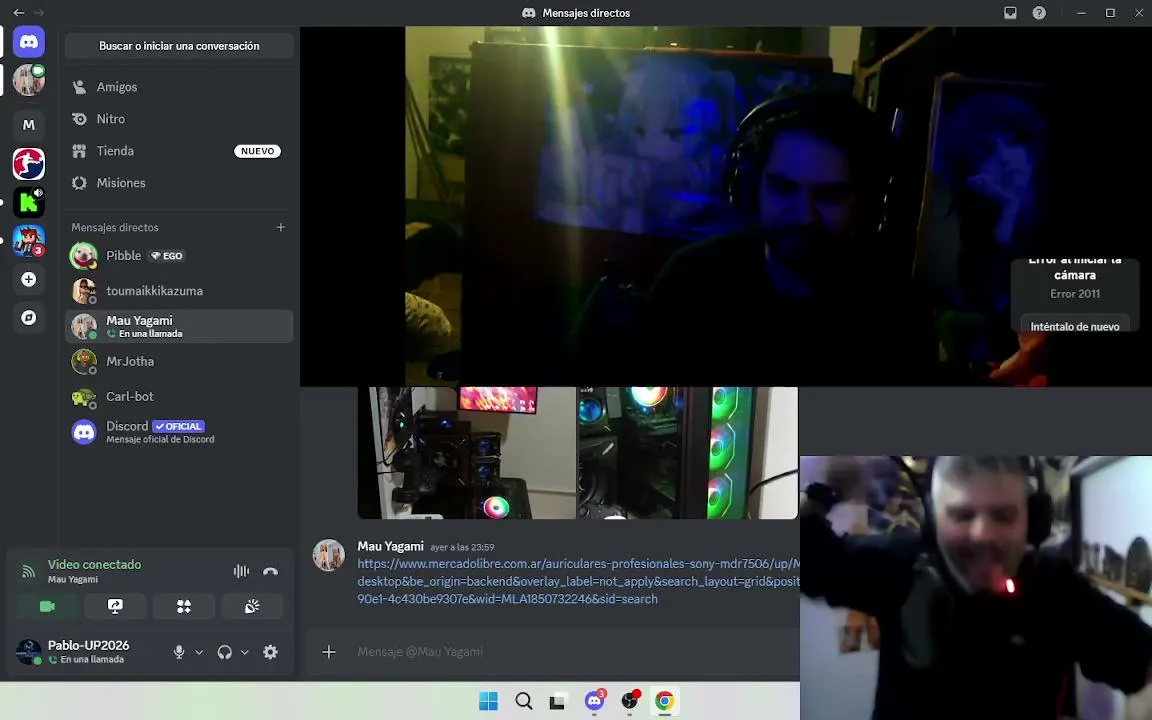The height and width of the screenshot is (720, 1152).
Task: Open Task View on taskbar
Action: click(558, 701)
